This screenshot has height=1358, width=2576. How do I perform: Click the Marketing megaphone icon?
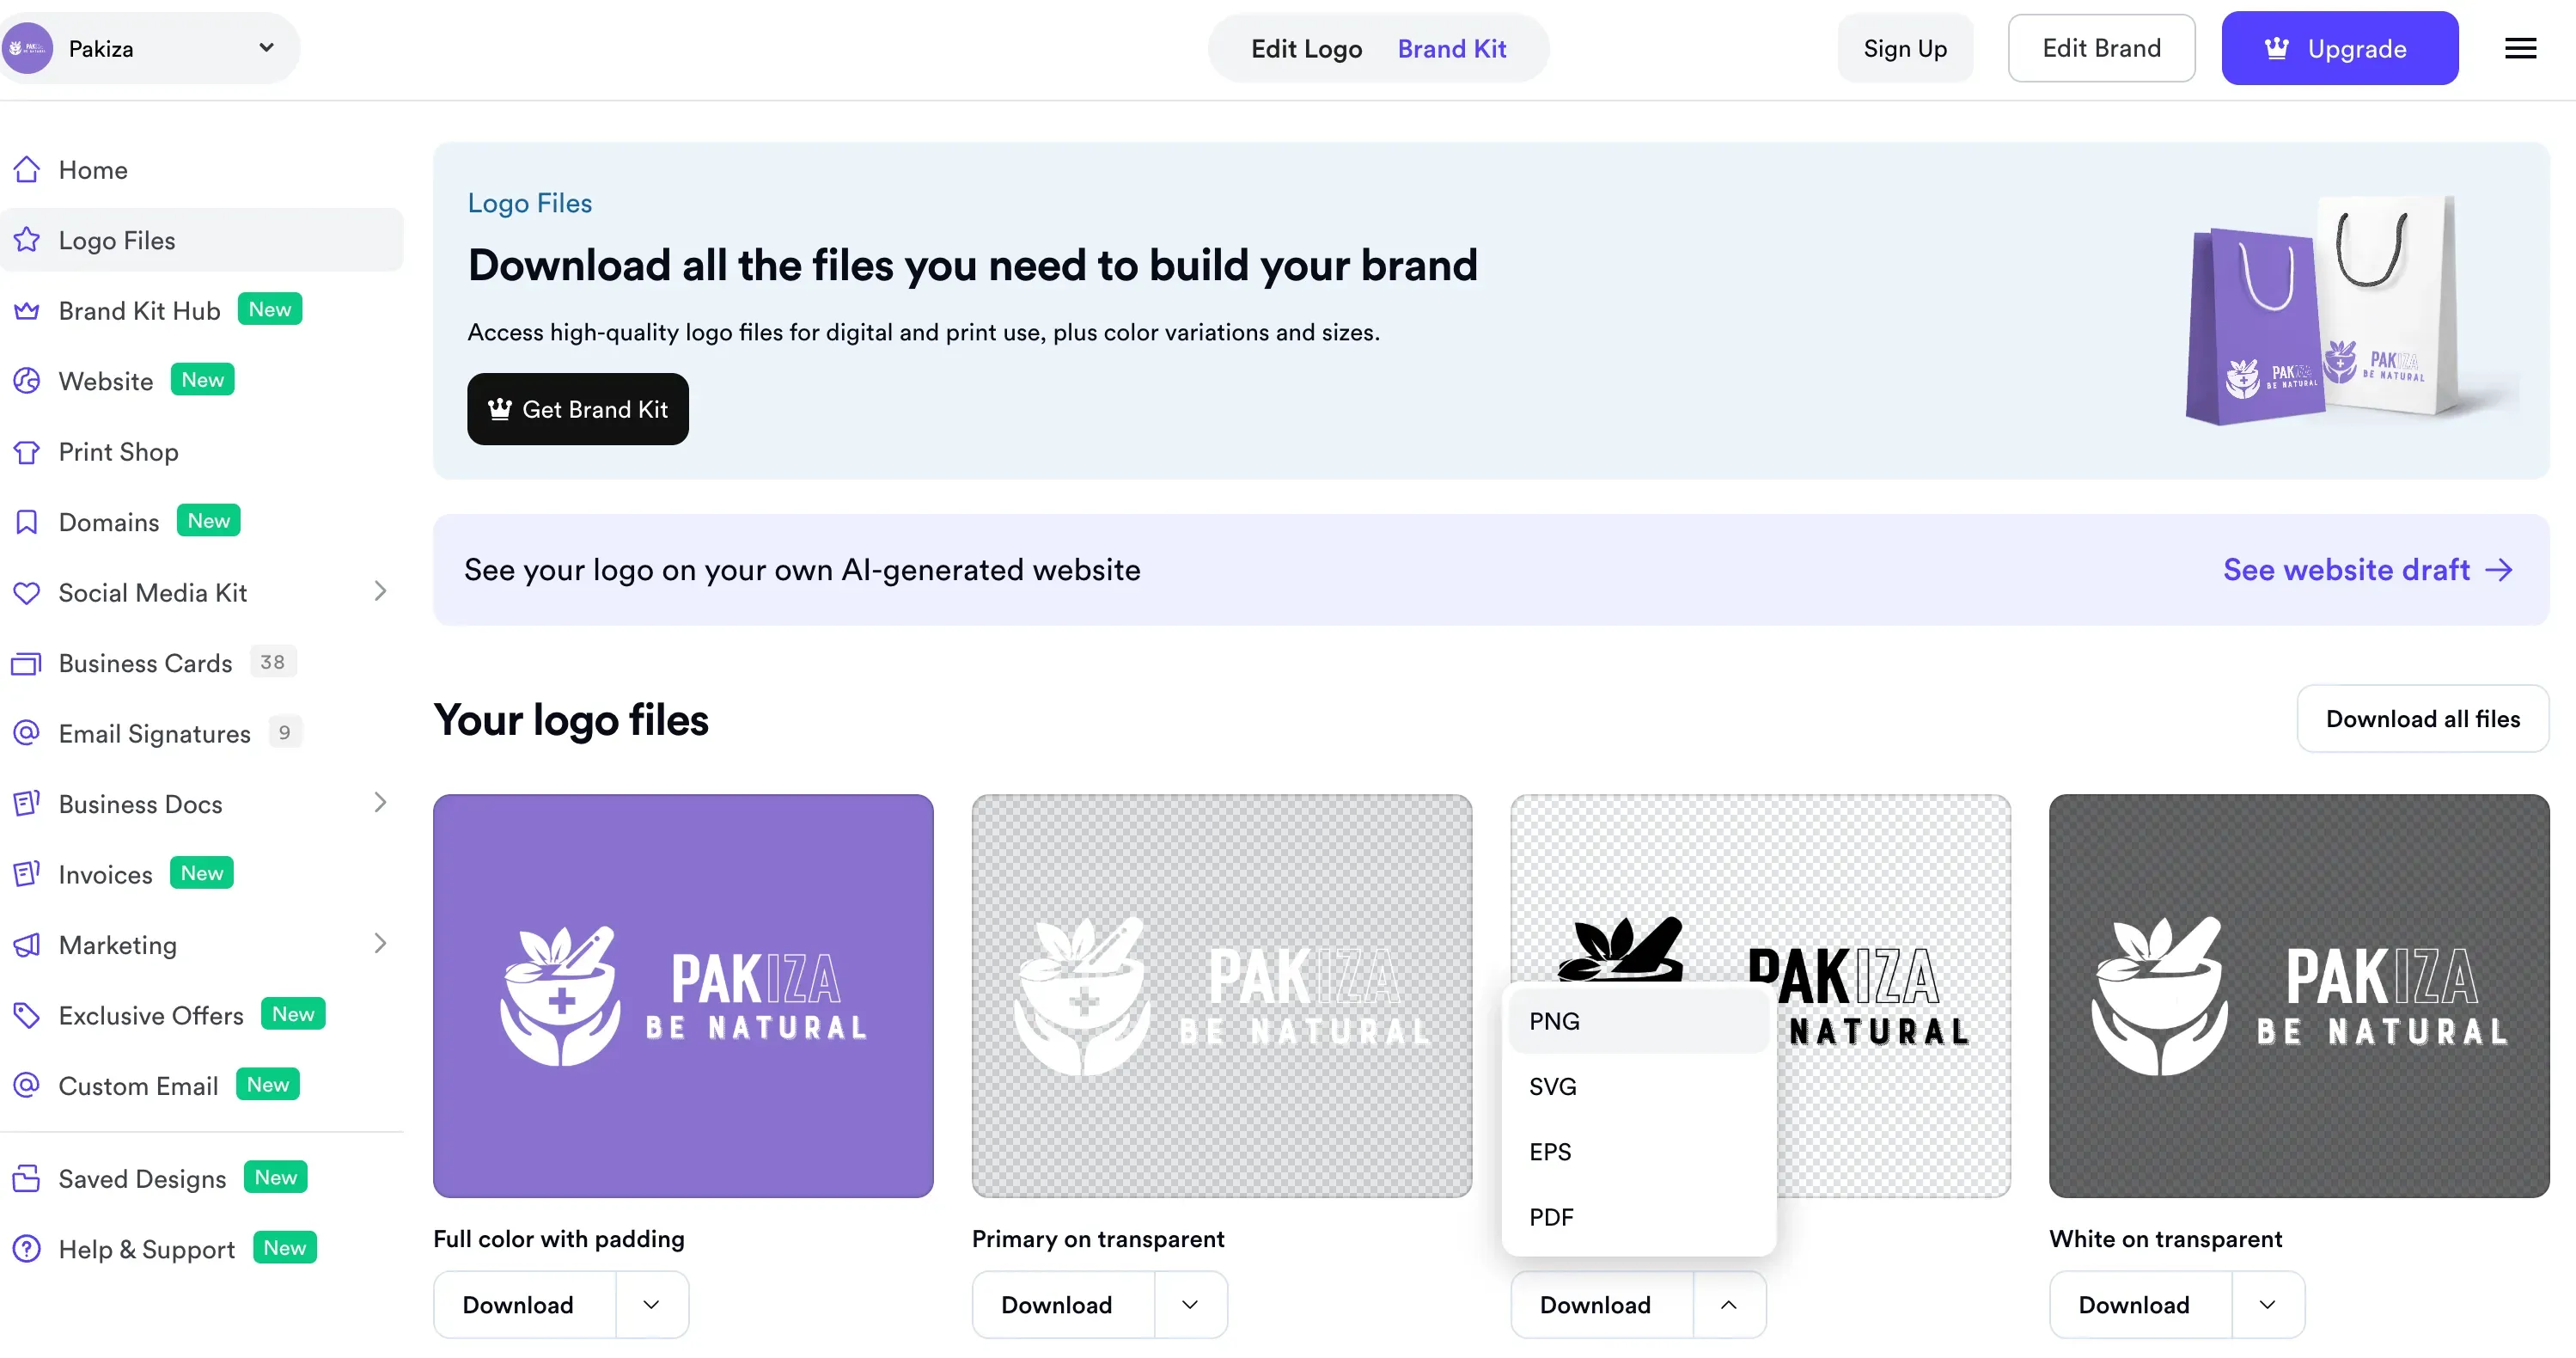[x=27, y=945]
